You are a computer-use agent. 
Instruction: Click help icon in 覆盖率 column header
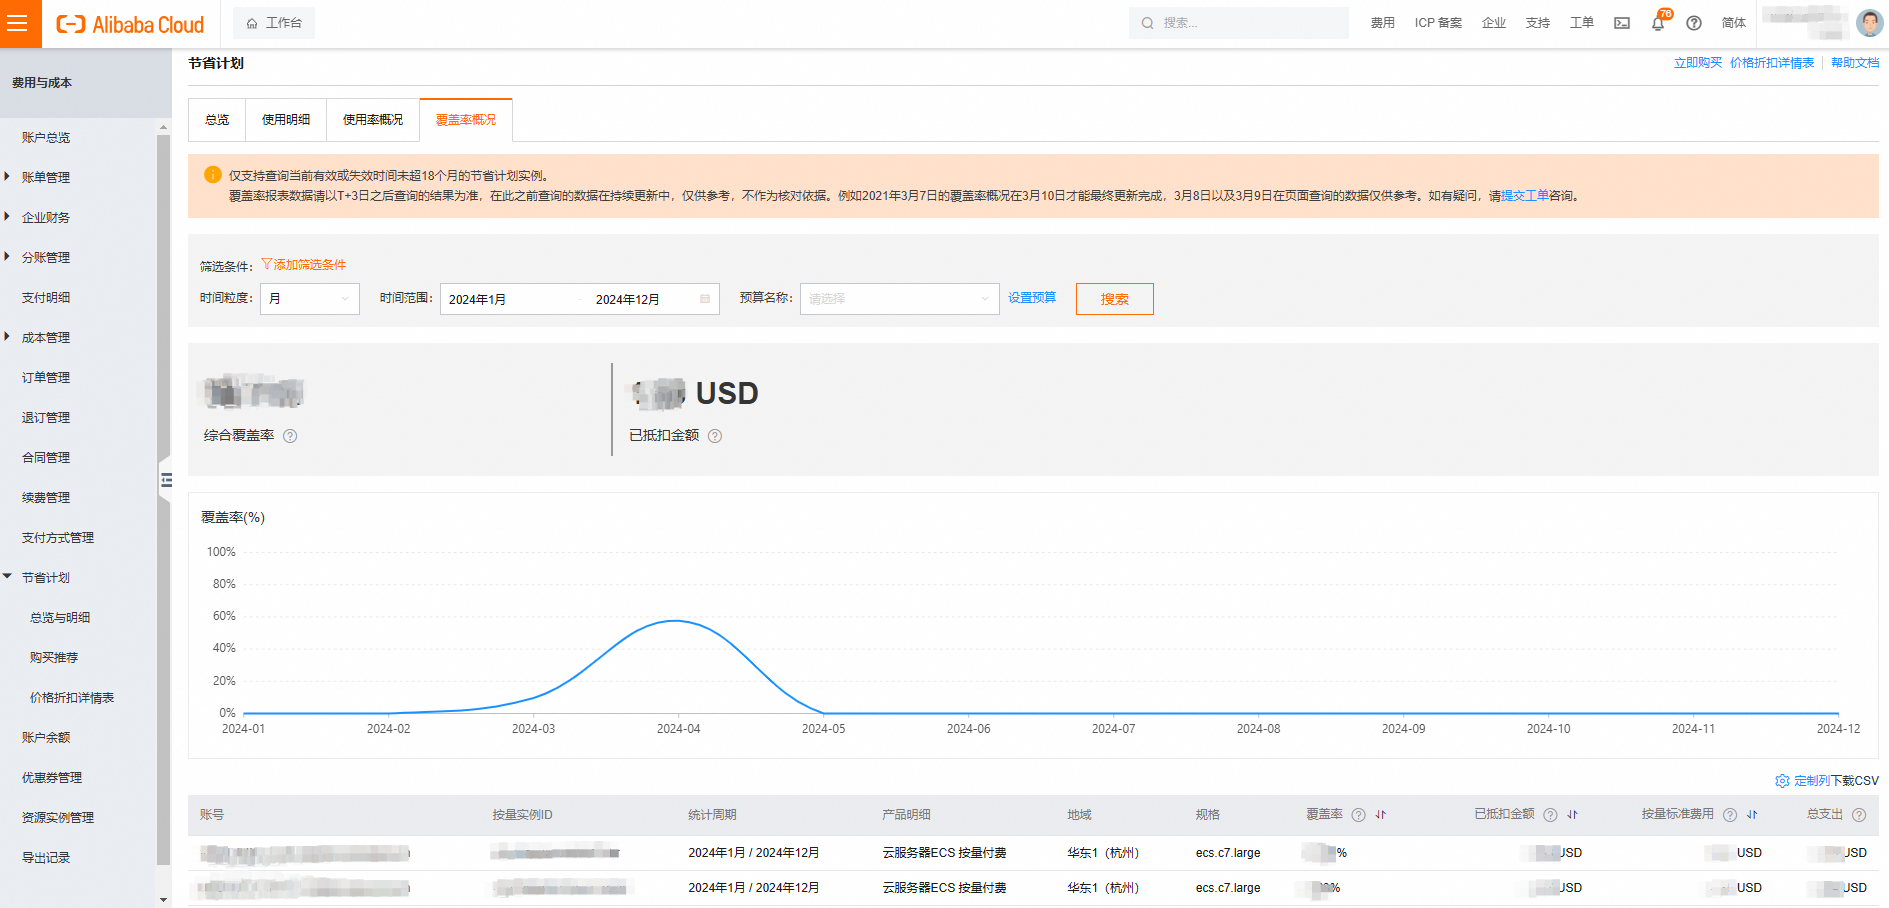(x=1358, y=815)
